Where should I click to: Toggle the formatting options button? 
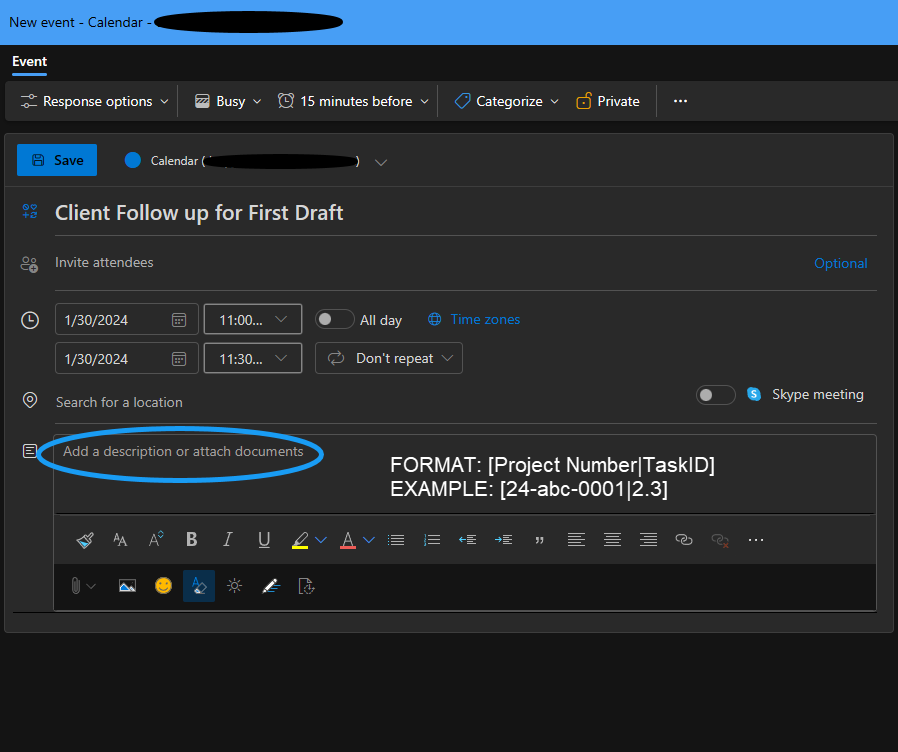(x=199, y=586)
